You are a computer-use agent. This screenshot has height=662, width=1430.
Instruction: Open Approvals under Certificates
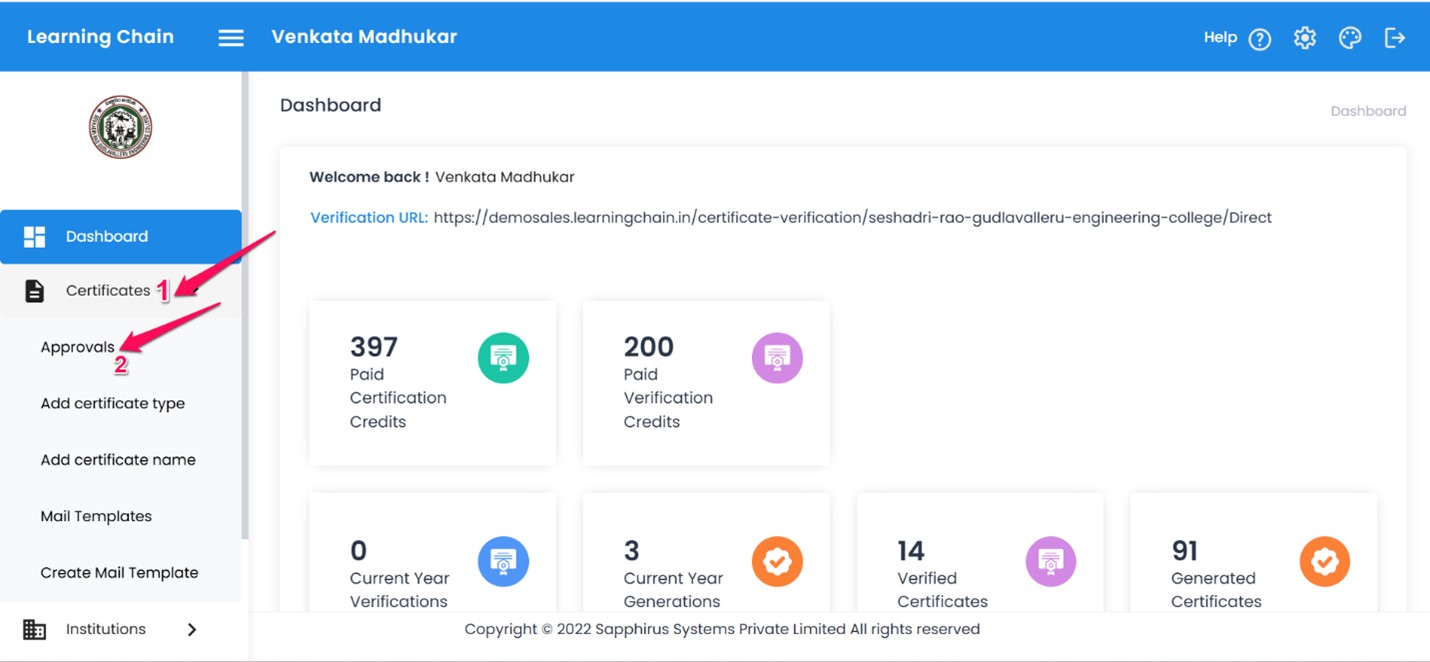[77, 348]
